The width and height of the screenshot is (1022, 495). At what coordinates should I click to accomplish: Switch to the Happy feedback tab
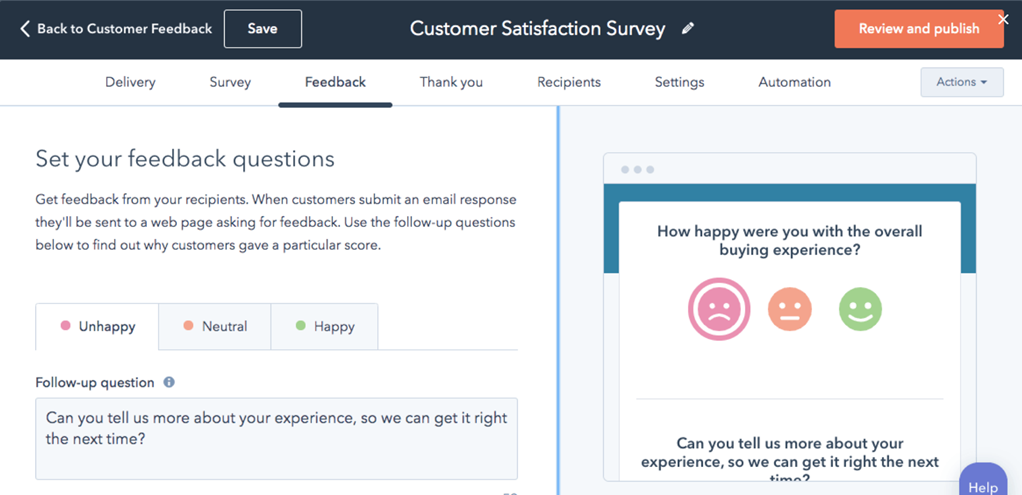pos(324,326)
